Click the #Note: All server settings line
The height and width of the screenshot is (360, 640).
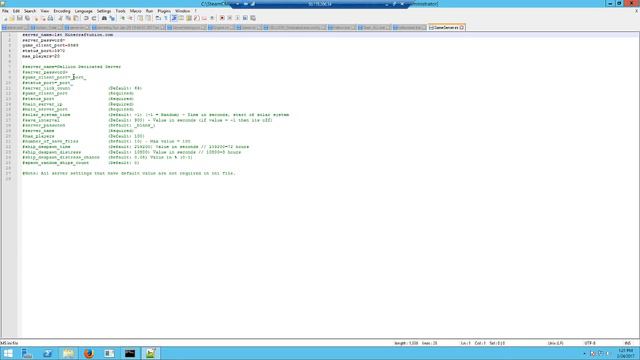pos(129,173)
